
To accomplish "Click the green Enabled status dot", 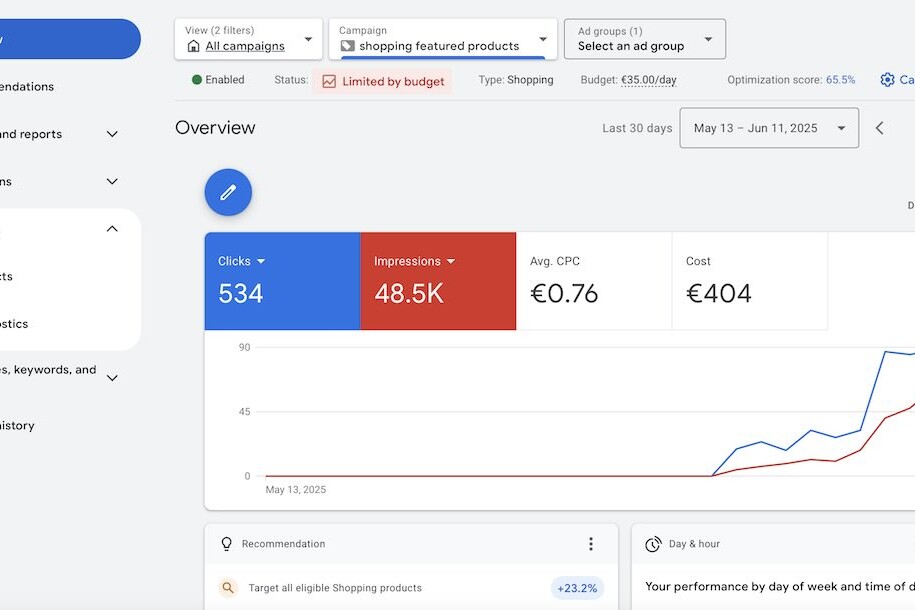I will coord(197,79).
